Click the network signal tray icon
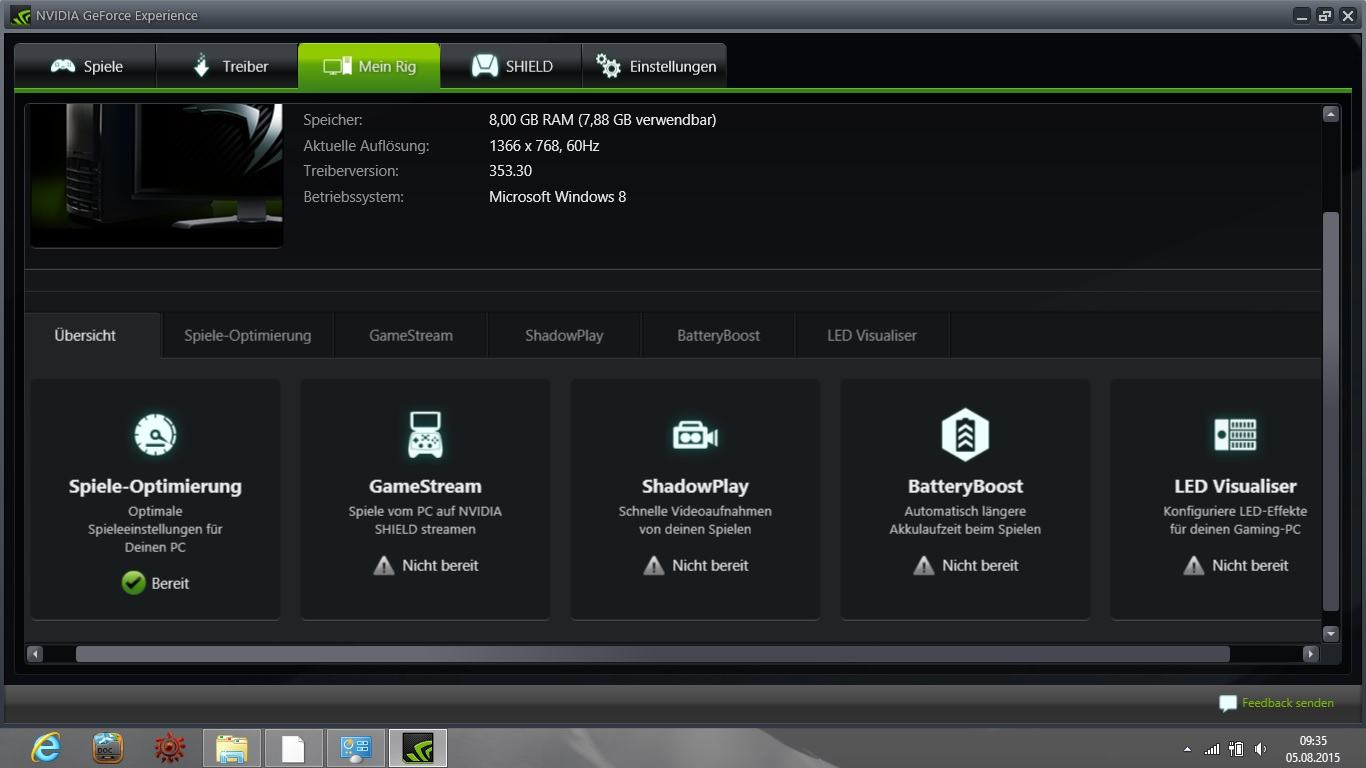This screenshot has width=1366, height=768. tap(1212, 749)
